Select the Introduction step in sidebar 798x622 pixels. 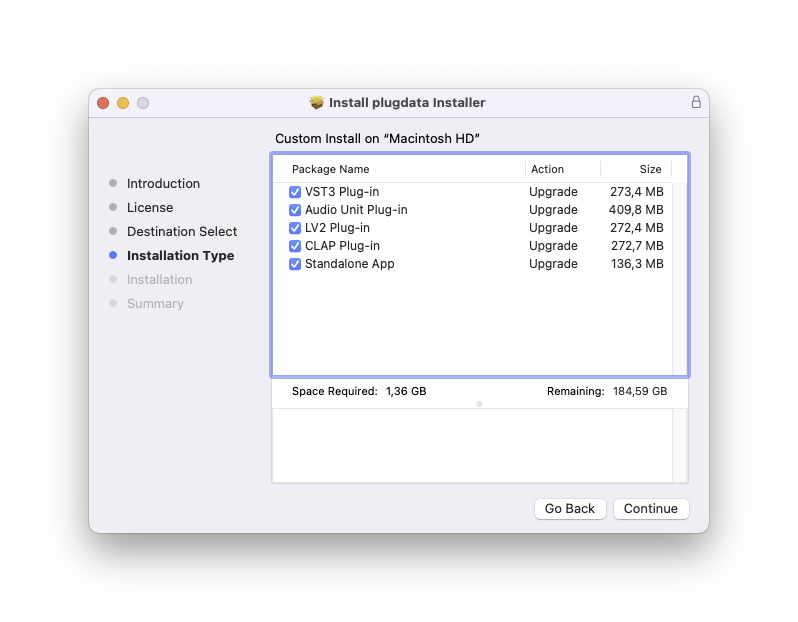pyautogui.click(x=163, y=184)
